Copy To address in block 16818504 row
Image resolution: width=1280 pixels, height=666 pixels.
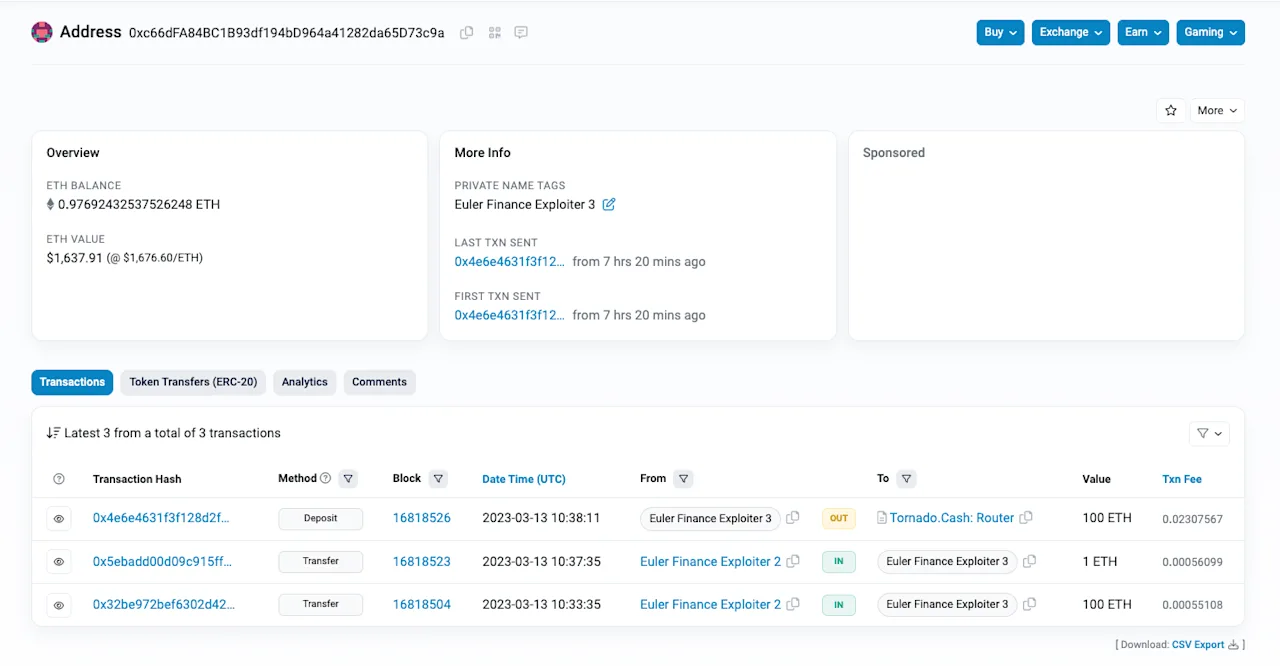tap(1029, 604)
